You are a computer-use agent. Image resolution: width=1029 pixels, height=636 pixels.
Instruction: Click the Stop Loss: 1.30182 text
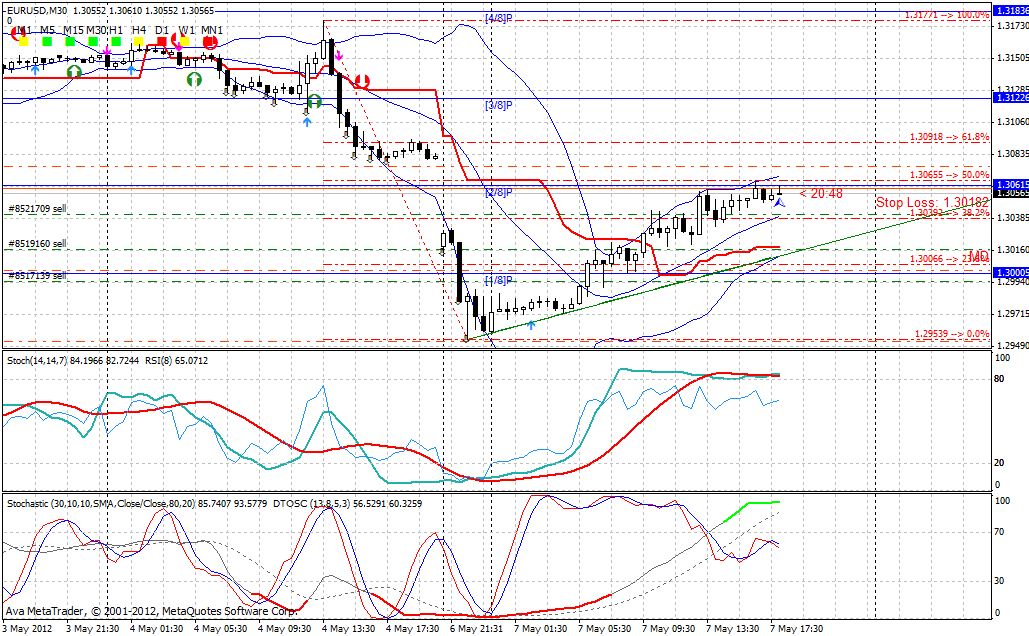pos(932,202)
